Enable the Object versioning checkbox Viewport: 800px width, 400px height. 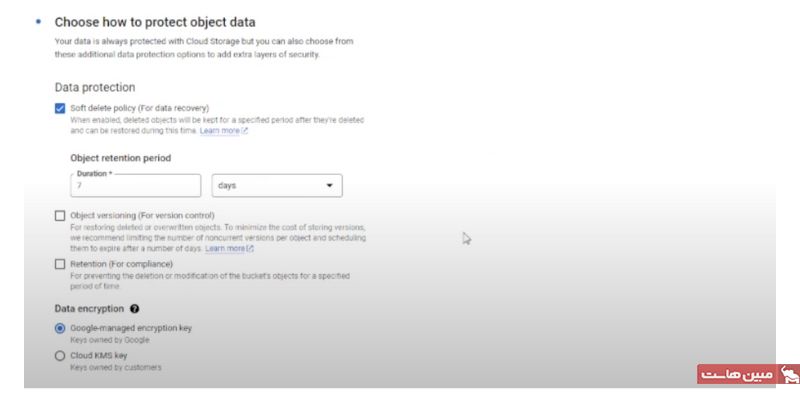61,215
